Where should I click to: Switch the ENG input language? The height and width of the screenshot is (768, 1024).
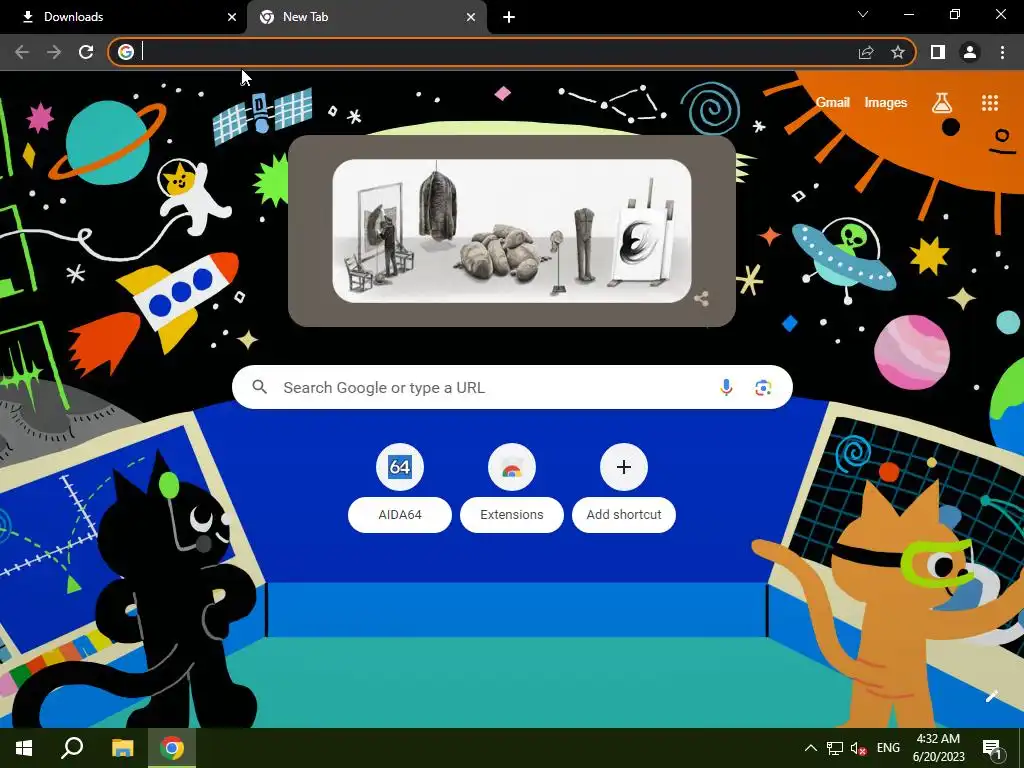pos(888,748)
